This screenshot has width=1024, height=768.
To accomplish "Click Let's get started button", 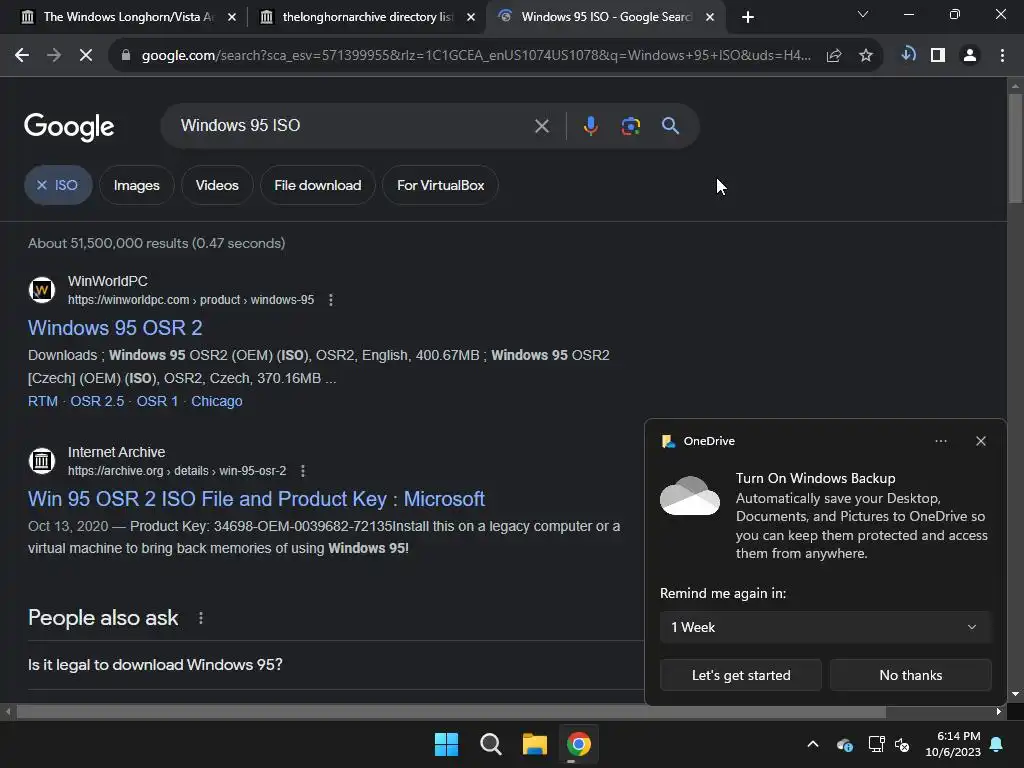I will 741,675.
